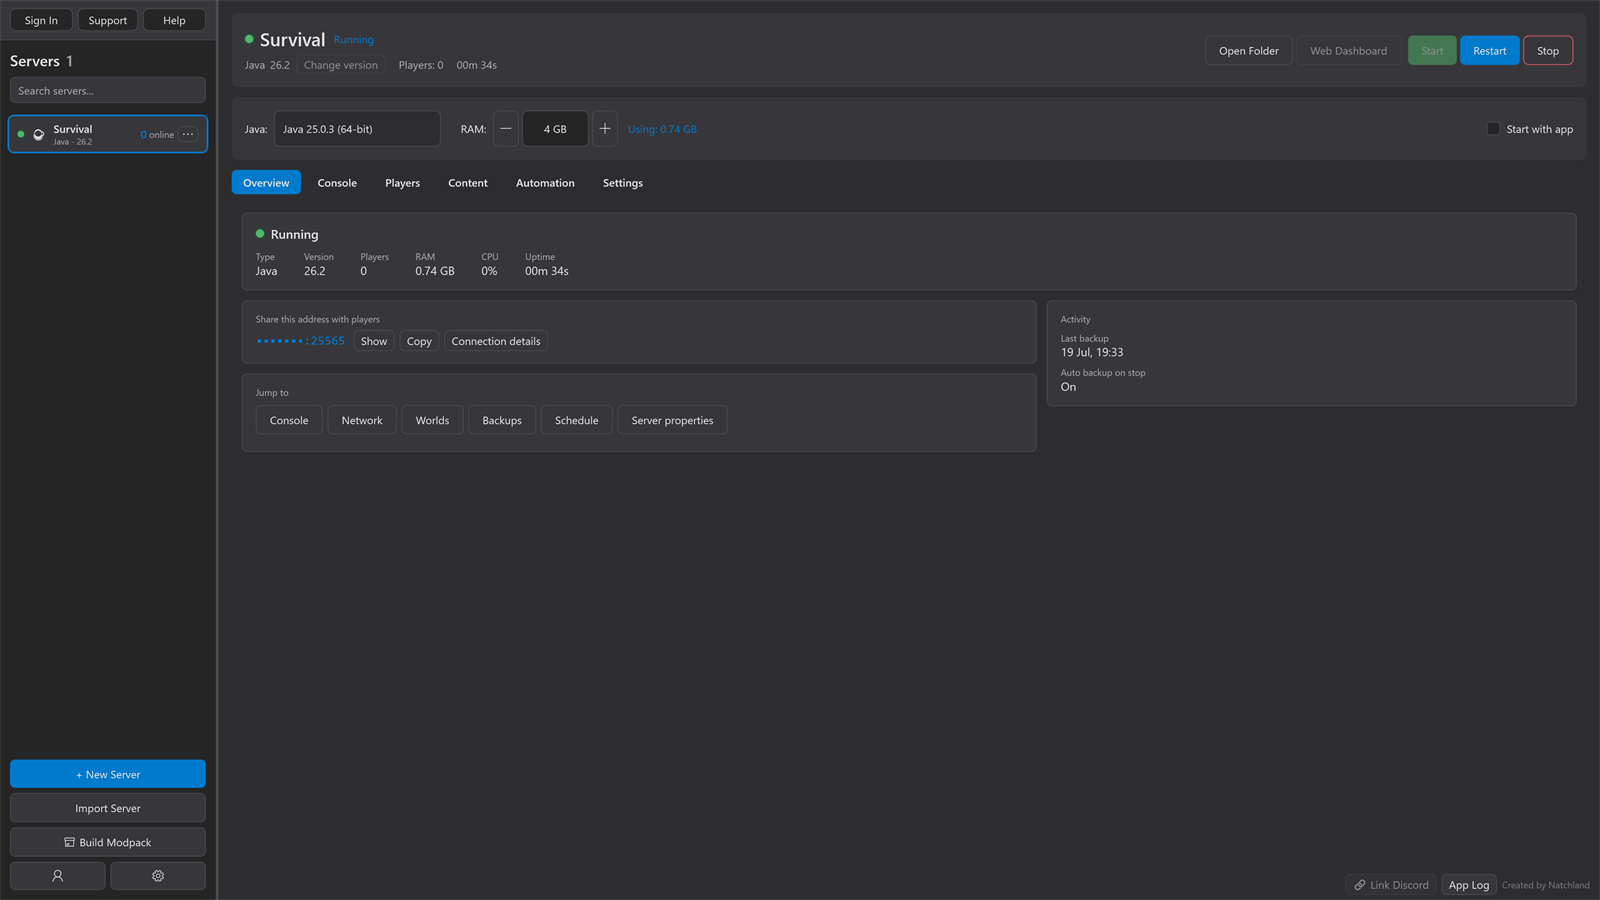Open the App Log

pyautogui.click(x=1469, y=885)
